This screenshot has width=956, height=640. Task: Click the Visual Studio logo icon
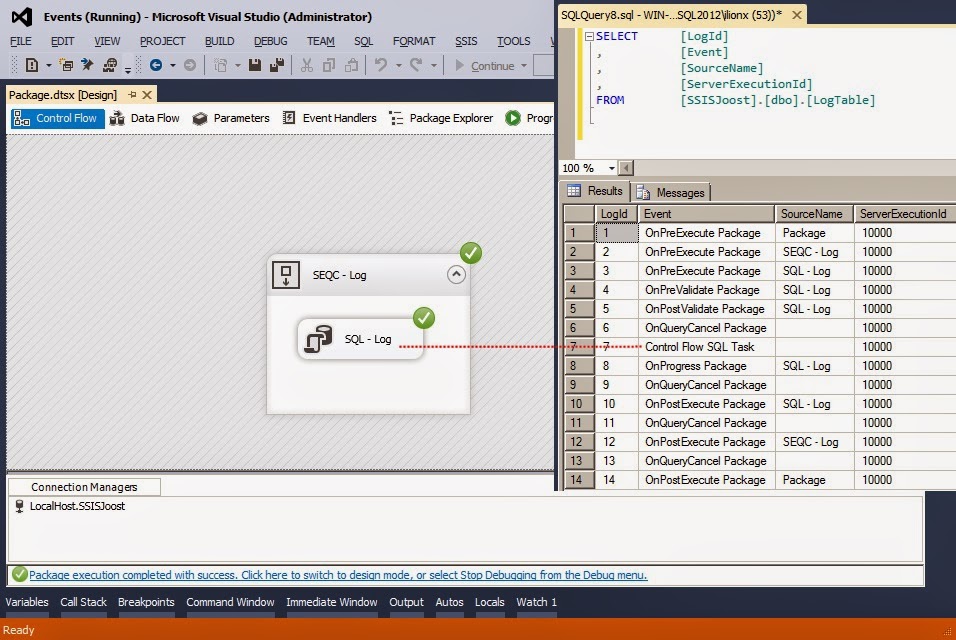pyautogui.click(x=21, y=16)
